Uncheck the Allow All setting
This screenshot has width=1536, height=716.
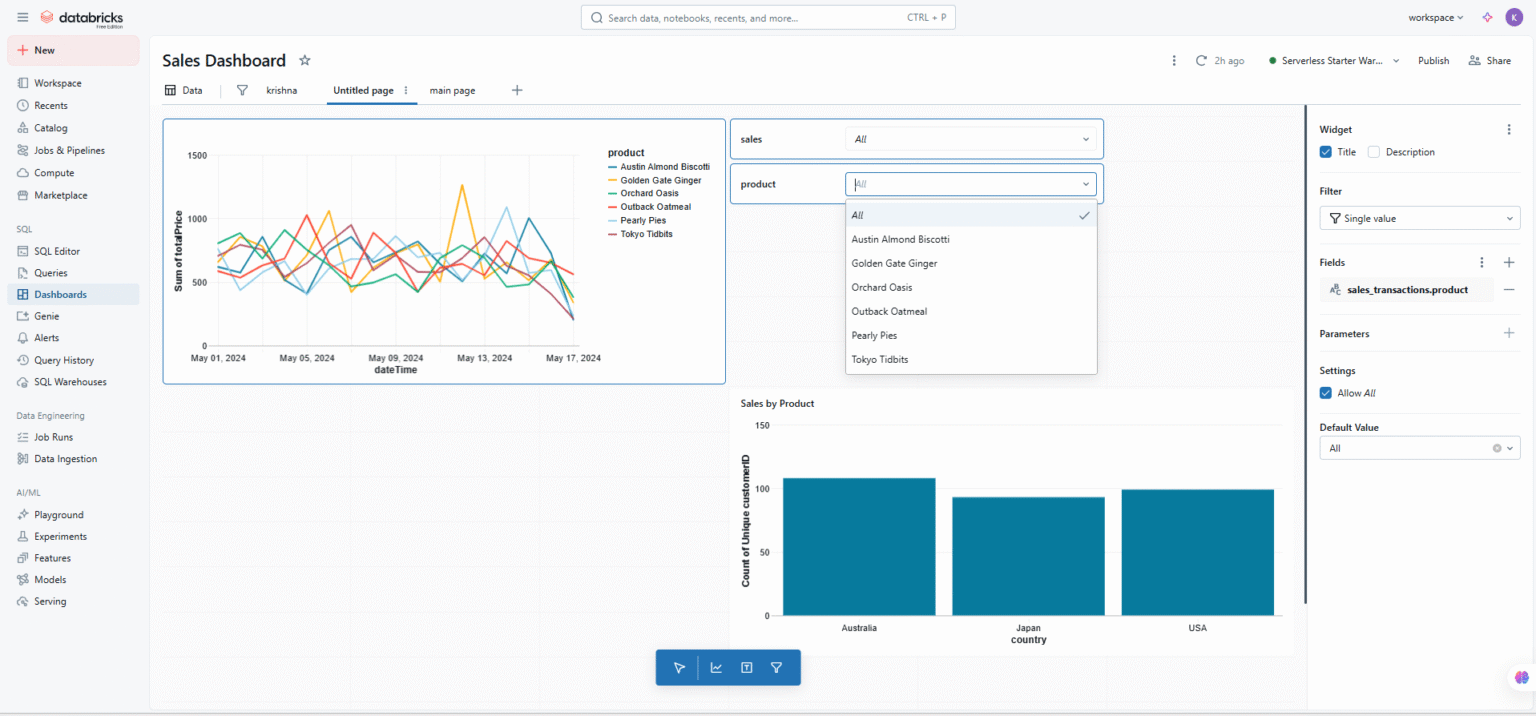(x=1325, y=392)
